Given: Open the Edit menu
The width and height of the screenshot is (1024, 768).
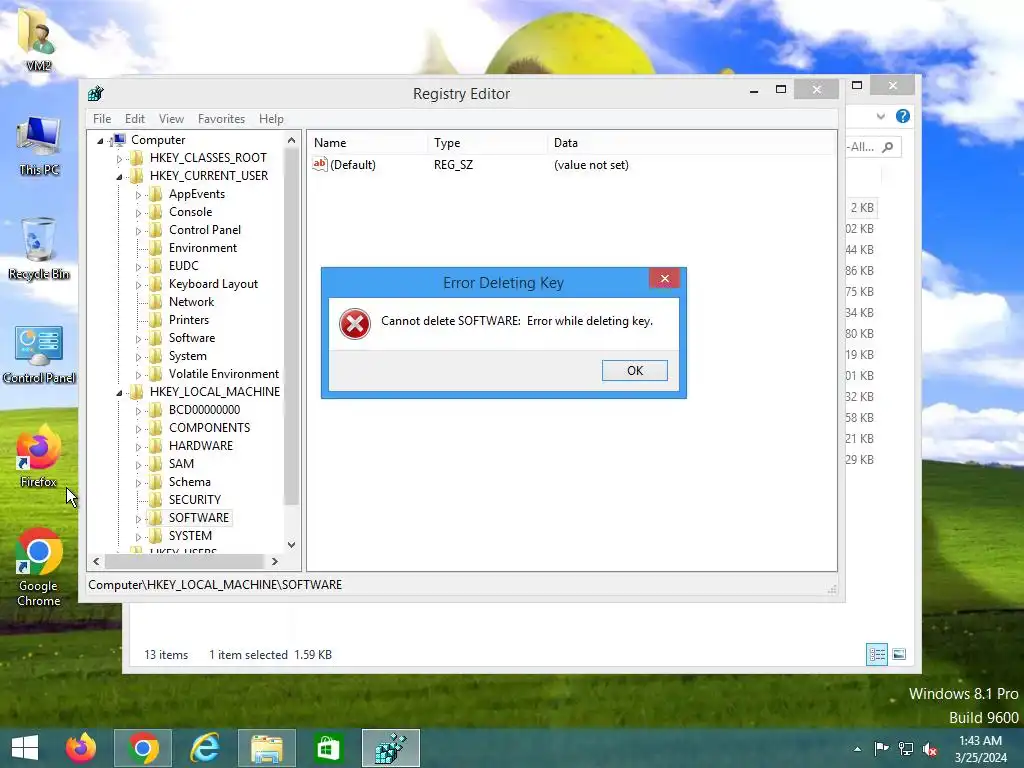Looking at the screenshot, I should (135, 119).
